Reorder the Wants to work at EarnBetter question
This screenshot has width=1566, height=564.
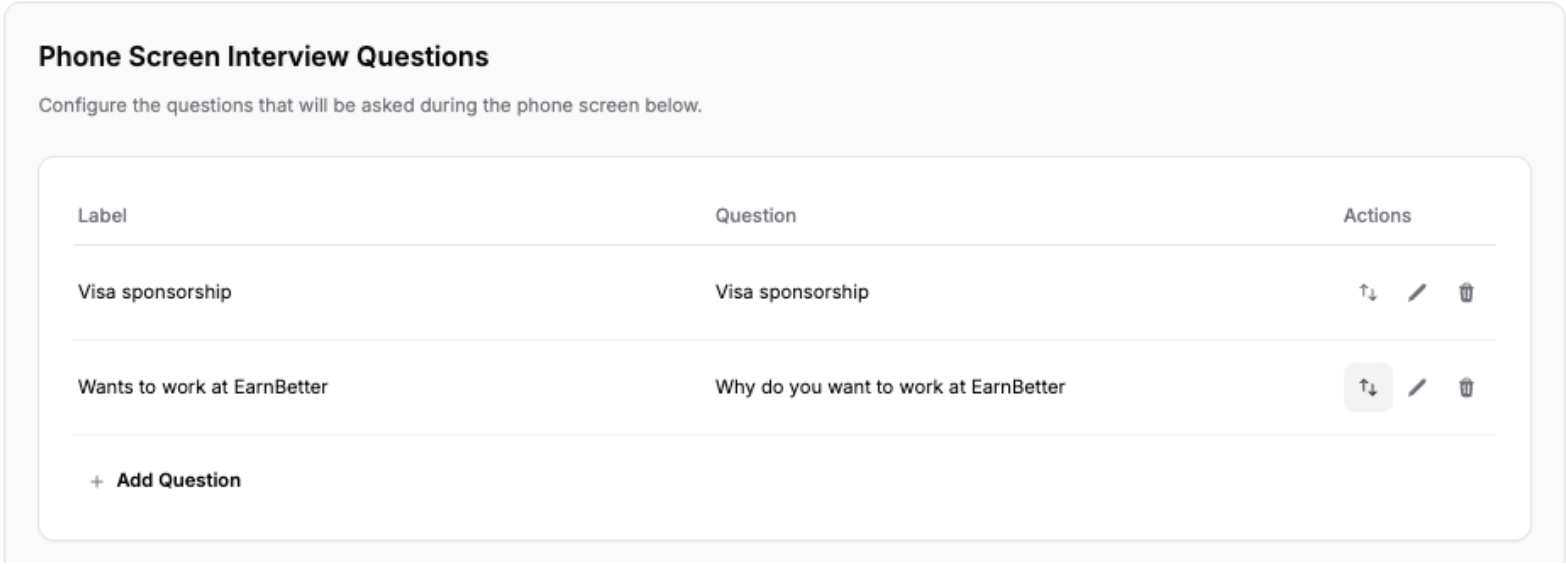1367,387
